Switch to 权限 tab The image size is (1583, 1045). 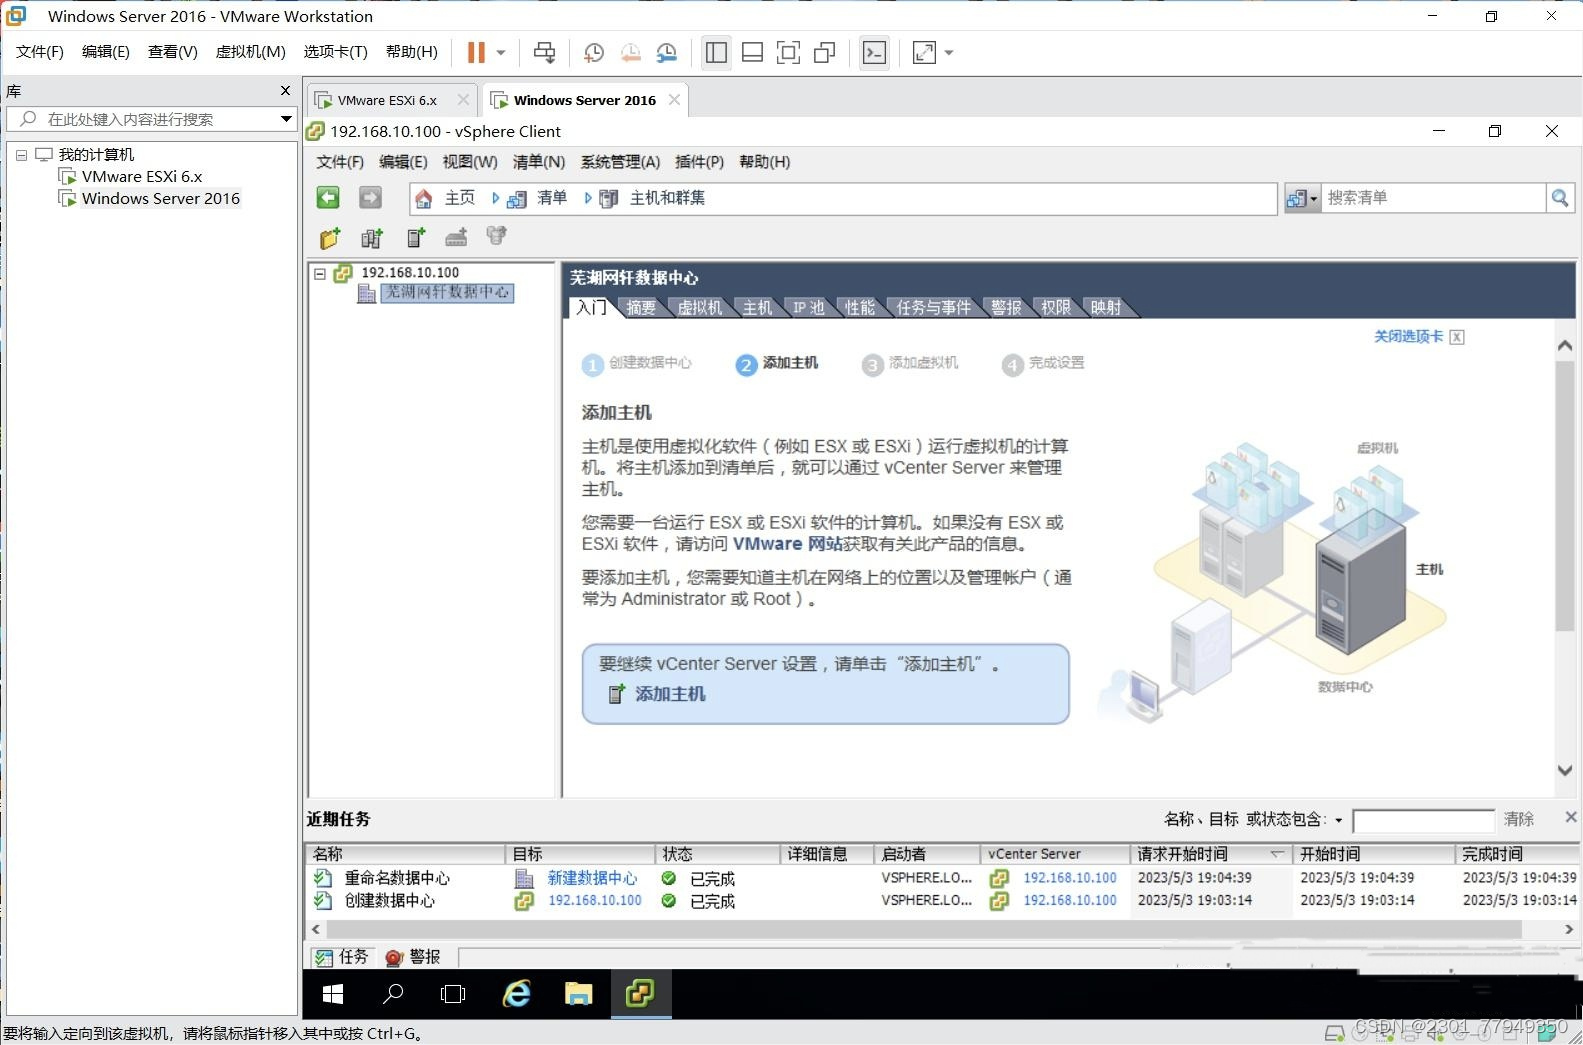pos(1056,307)
